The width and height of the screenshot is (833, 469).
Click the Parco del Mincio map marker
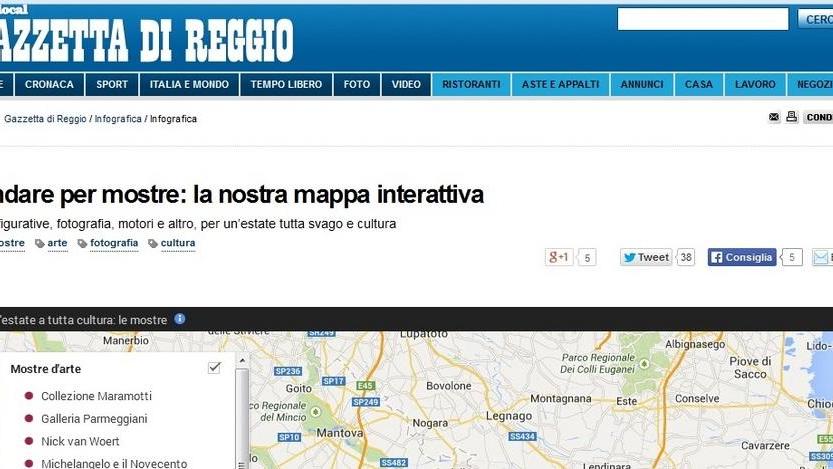click(316, 412)
